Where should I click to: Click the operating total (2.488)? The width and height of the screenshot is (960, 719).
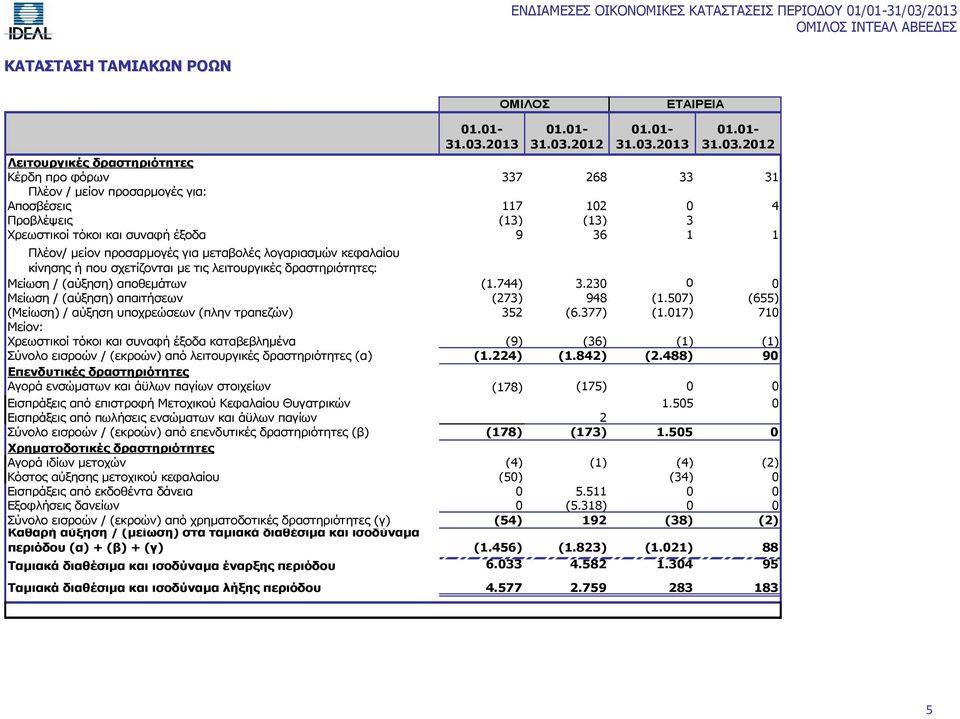669,356
